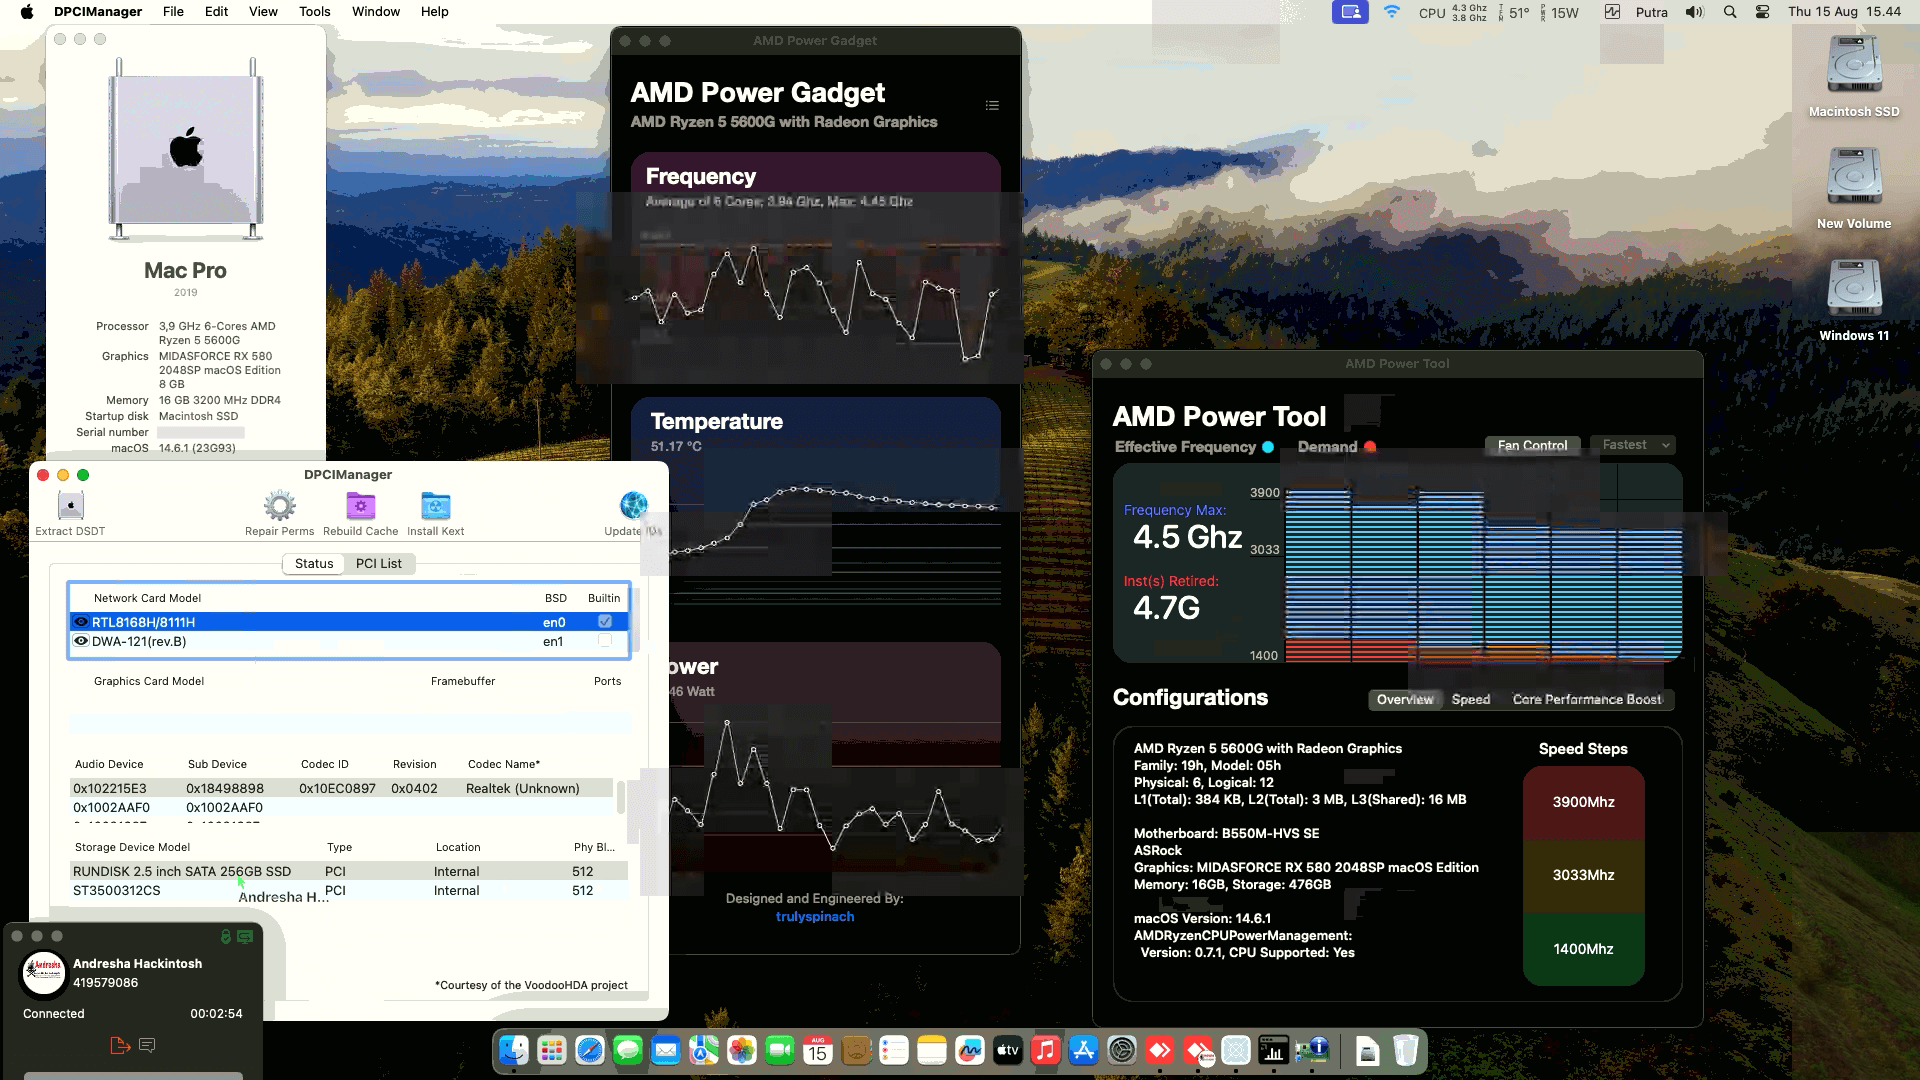Select audio device row 0x102215E3
Screen dimensions: 1920x1080
coord(341,788)
